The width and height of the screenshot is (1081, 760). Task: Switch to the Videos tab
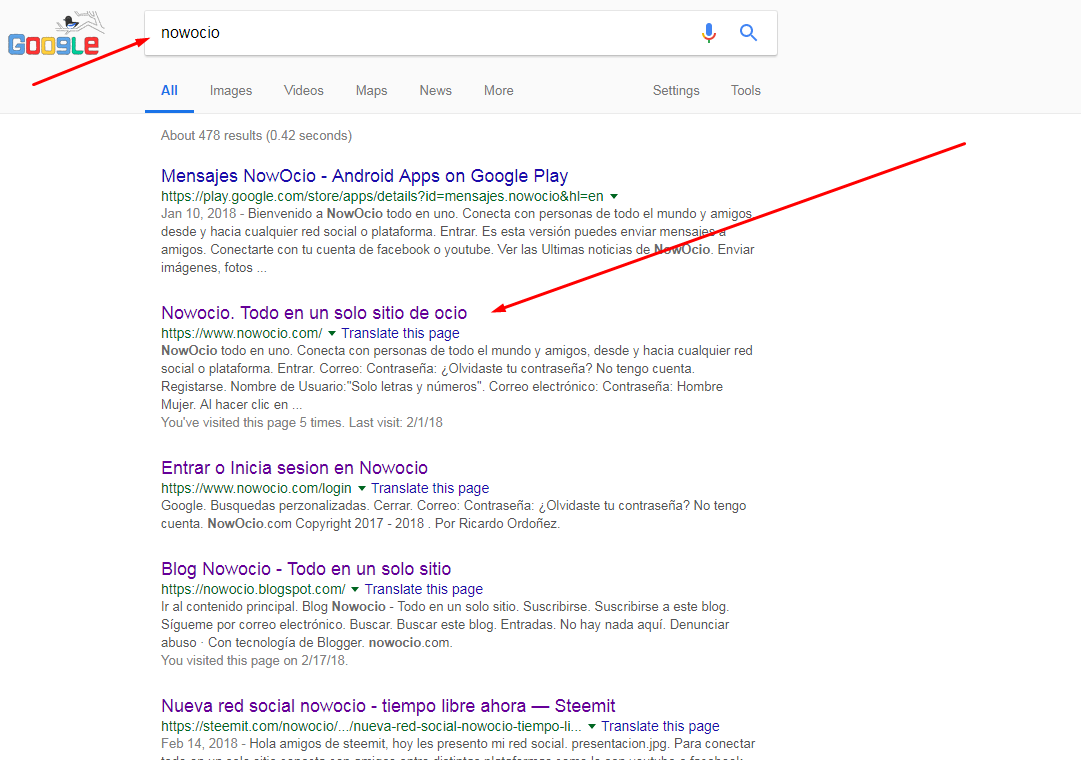pos(303,90)
